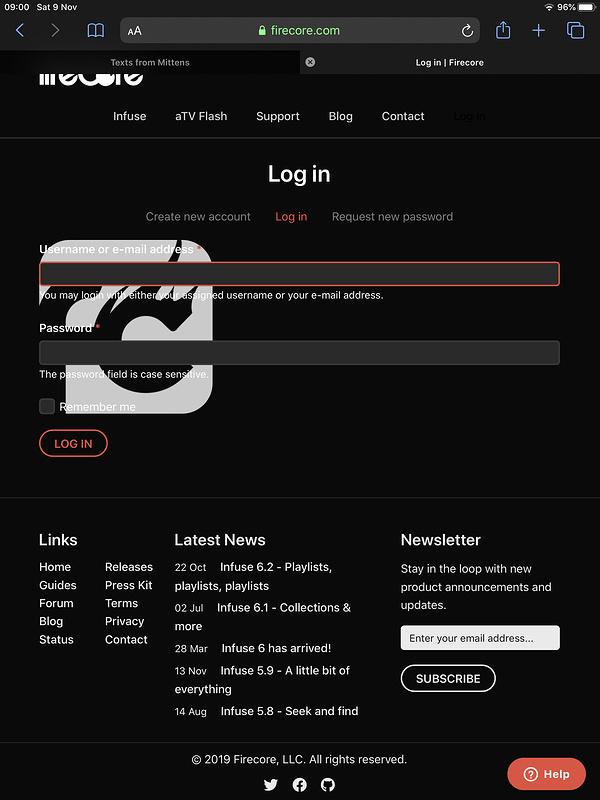600x800 pixels.
Task: Tap the Wi-Fi status icon
Action: coord(549,7)
